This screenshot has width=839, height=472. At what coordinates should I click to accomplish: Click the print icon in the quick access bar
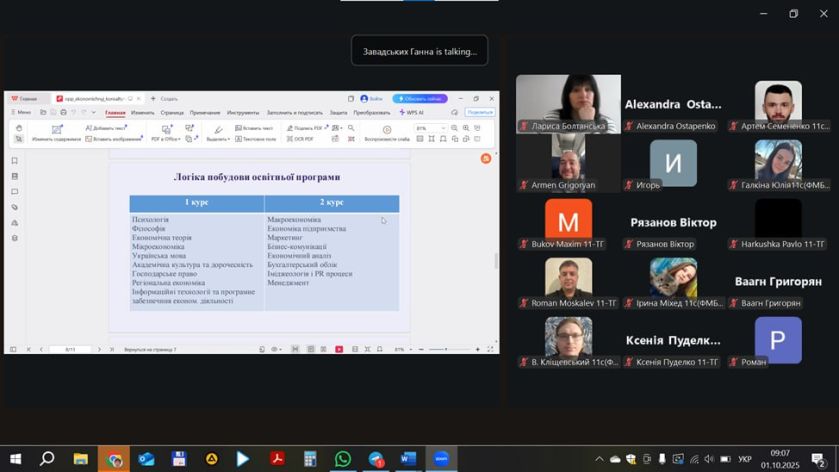pyautogui.click(x=63, y=112)
